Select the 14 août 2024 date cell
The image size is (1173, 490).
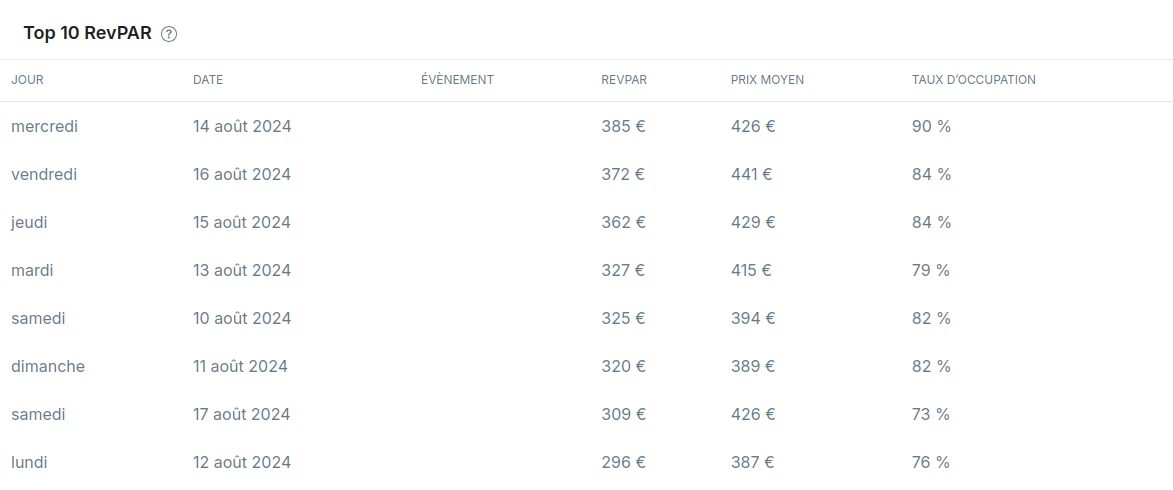242,127
